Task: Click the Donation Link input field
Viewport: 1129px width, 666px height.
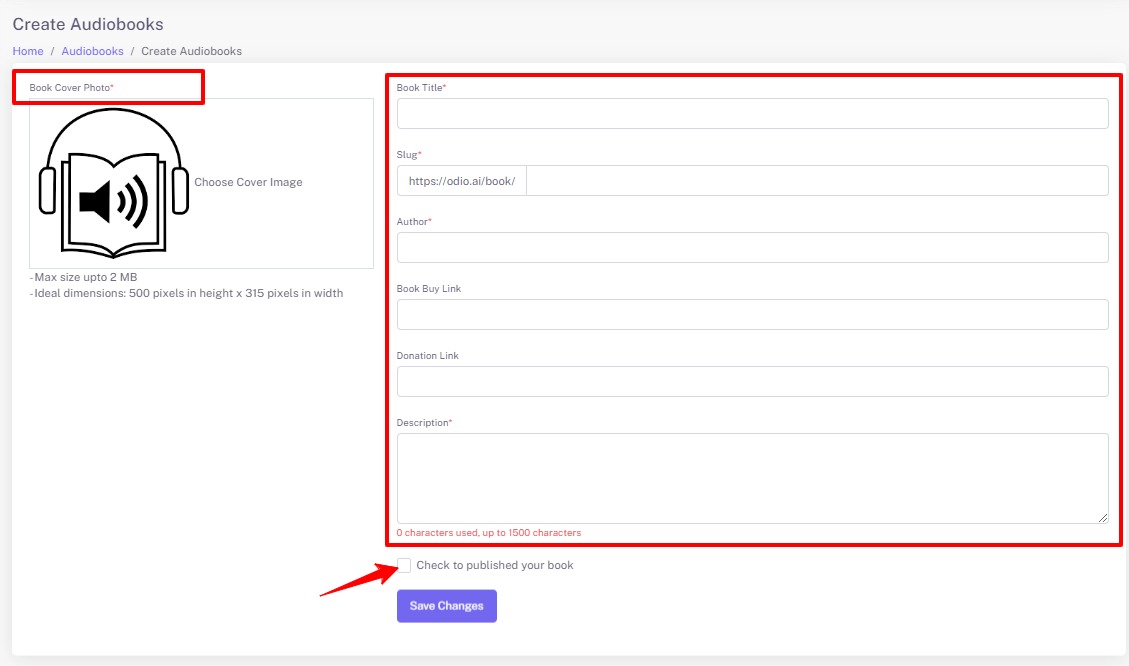Action: click(752, 382)
